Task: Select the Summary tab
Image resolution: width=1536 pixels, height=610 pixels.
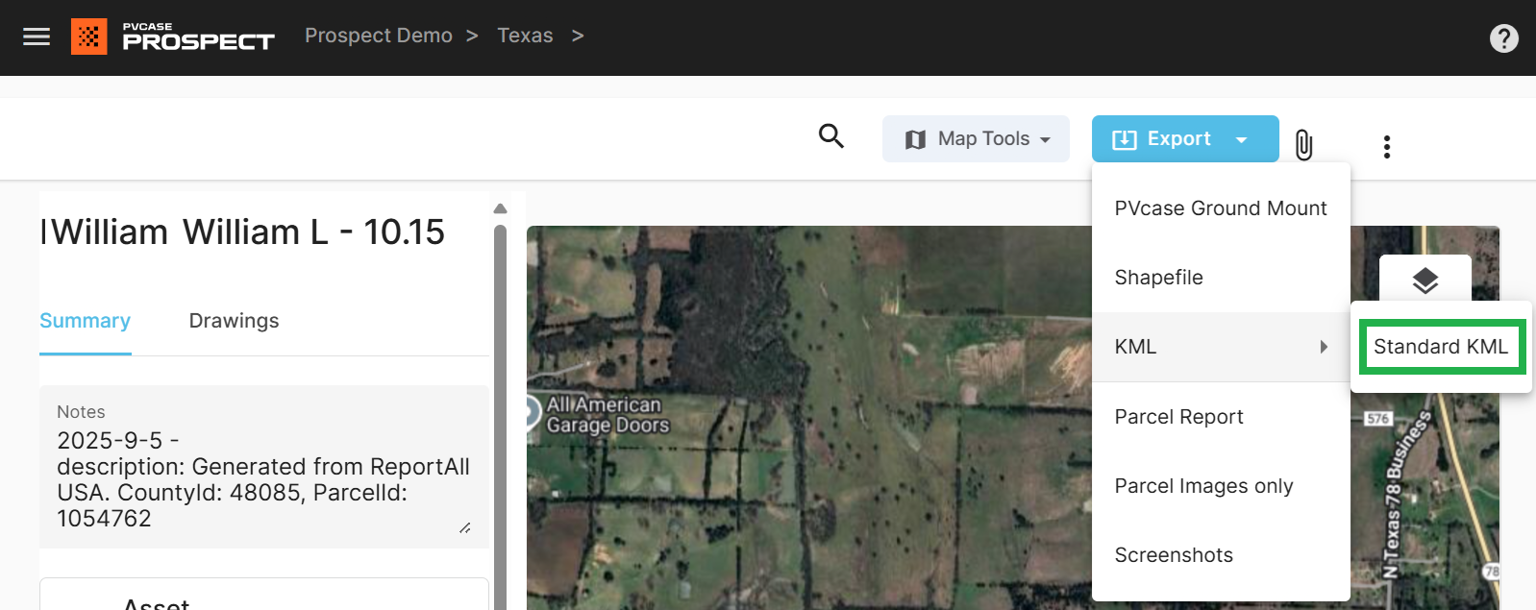Action: click(85, 321)
